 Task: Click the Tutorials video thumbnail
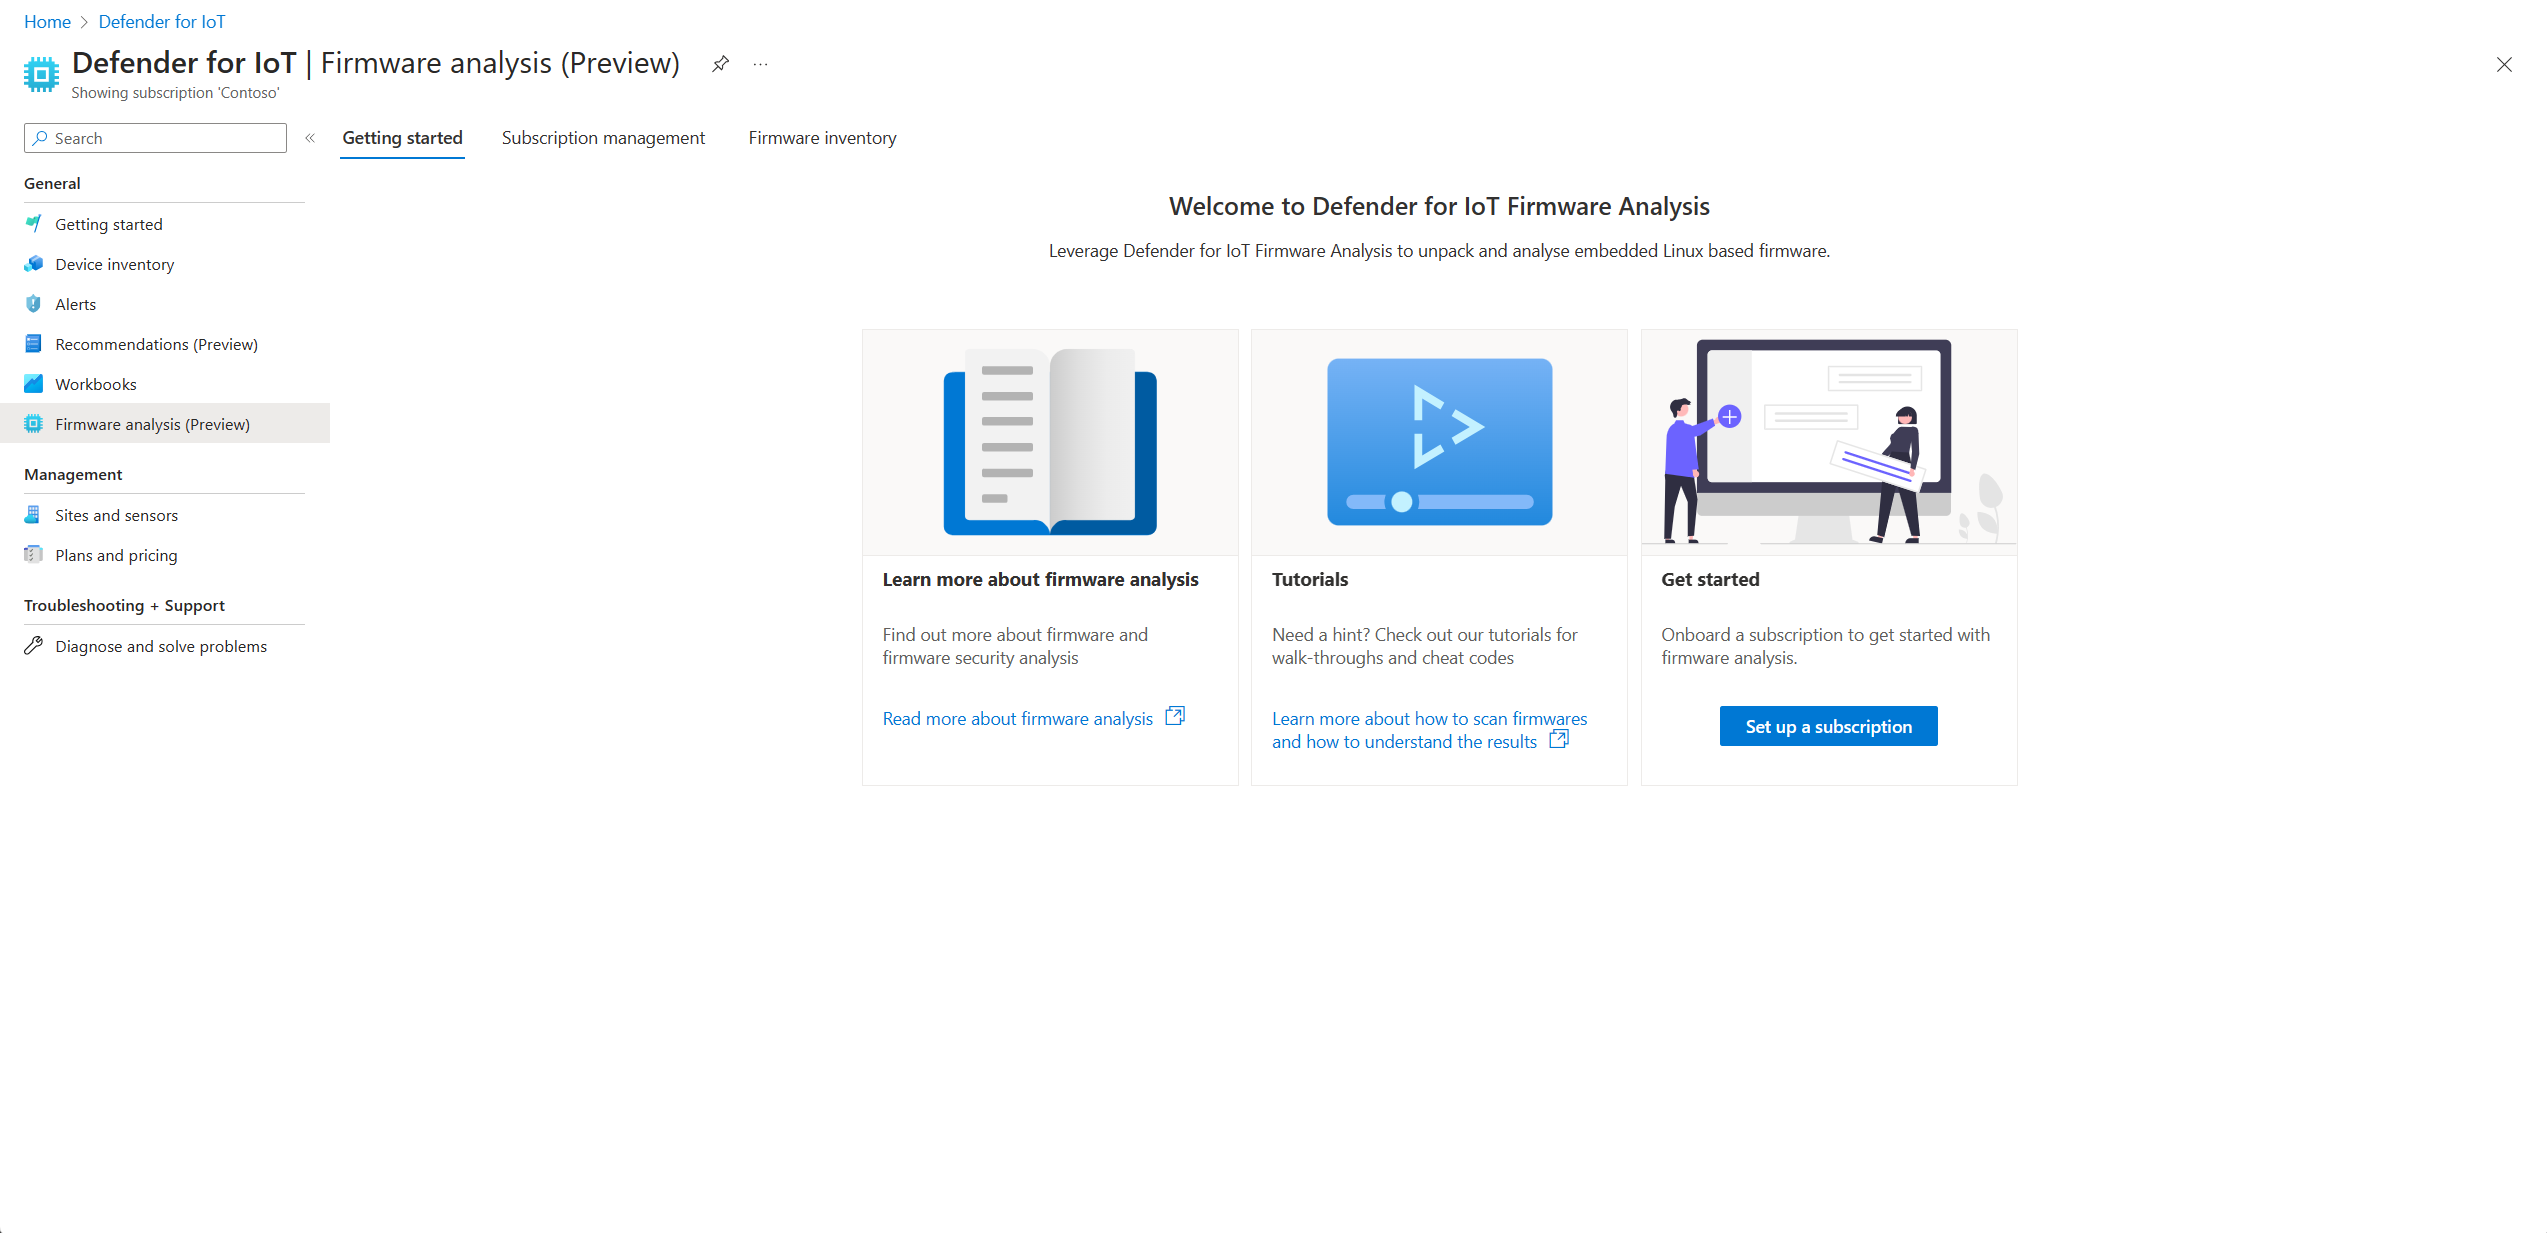1439,441
